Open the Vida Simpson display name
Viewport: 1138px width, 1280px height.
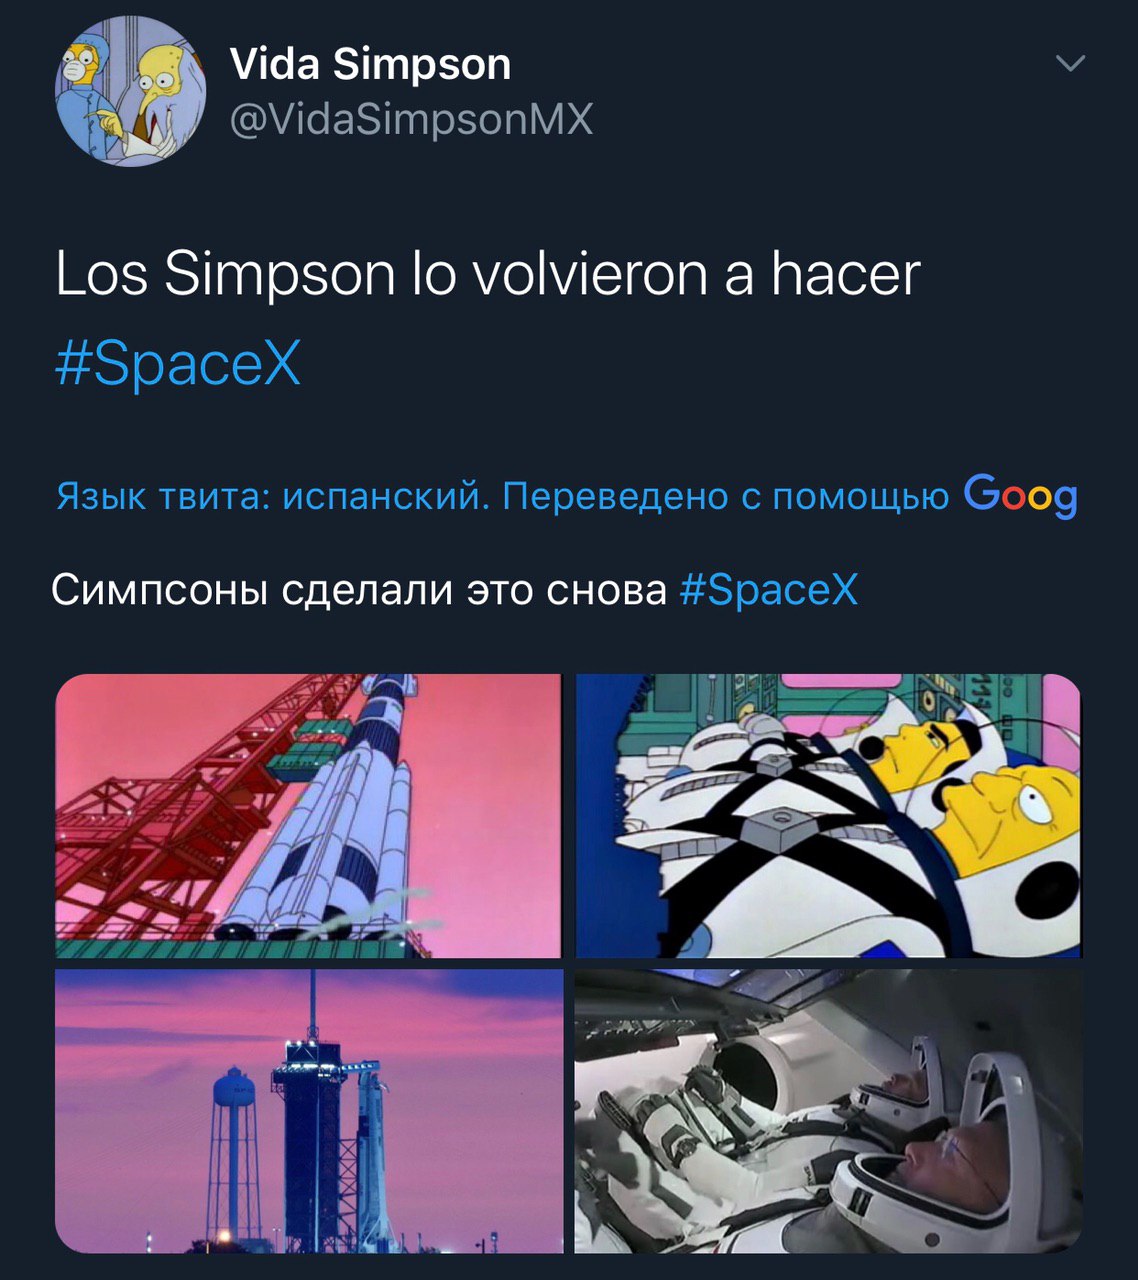[x=370, y=64]
